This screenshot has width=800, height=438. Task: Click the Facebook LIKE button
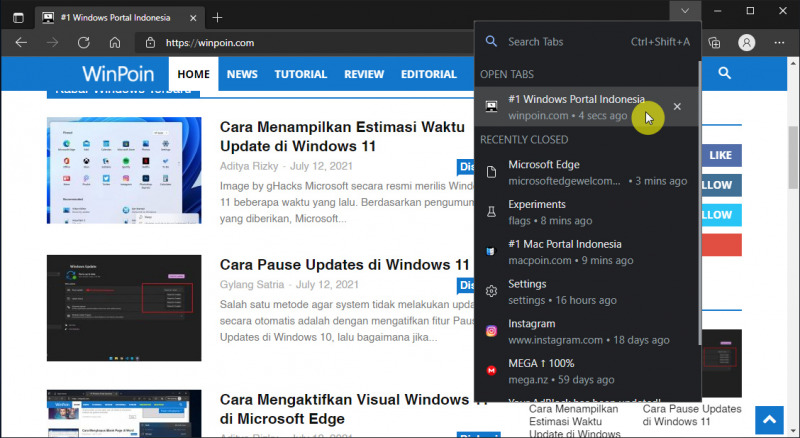coord(720,155)
